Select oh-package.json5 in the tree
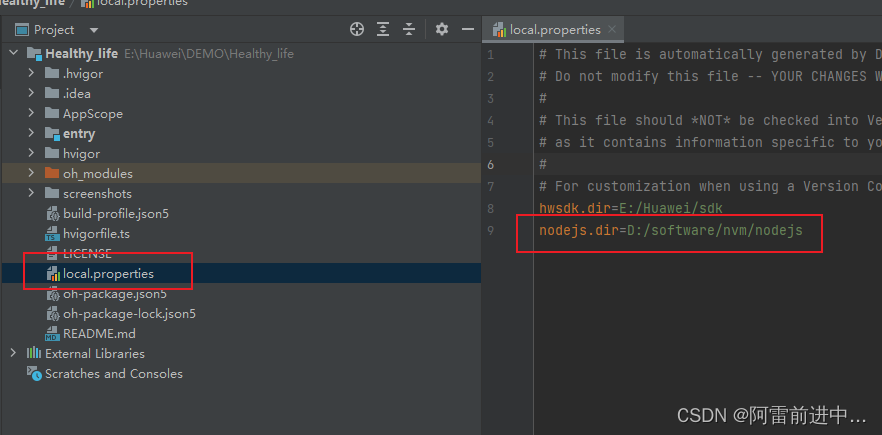 (x=115, y=294)
